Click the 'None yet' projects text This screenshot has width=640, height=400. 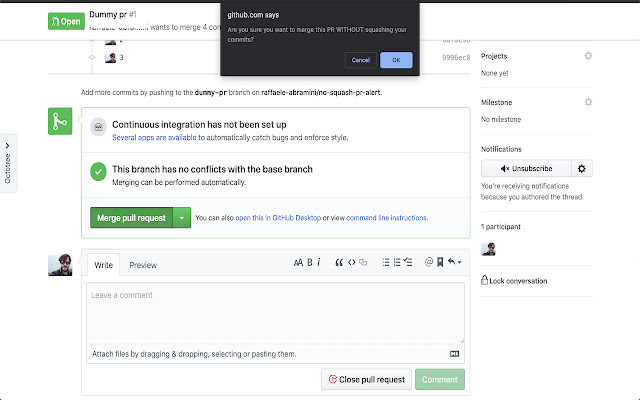click(x=494, y=73)
